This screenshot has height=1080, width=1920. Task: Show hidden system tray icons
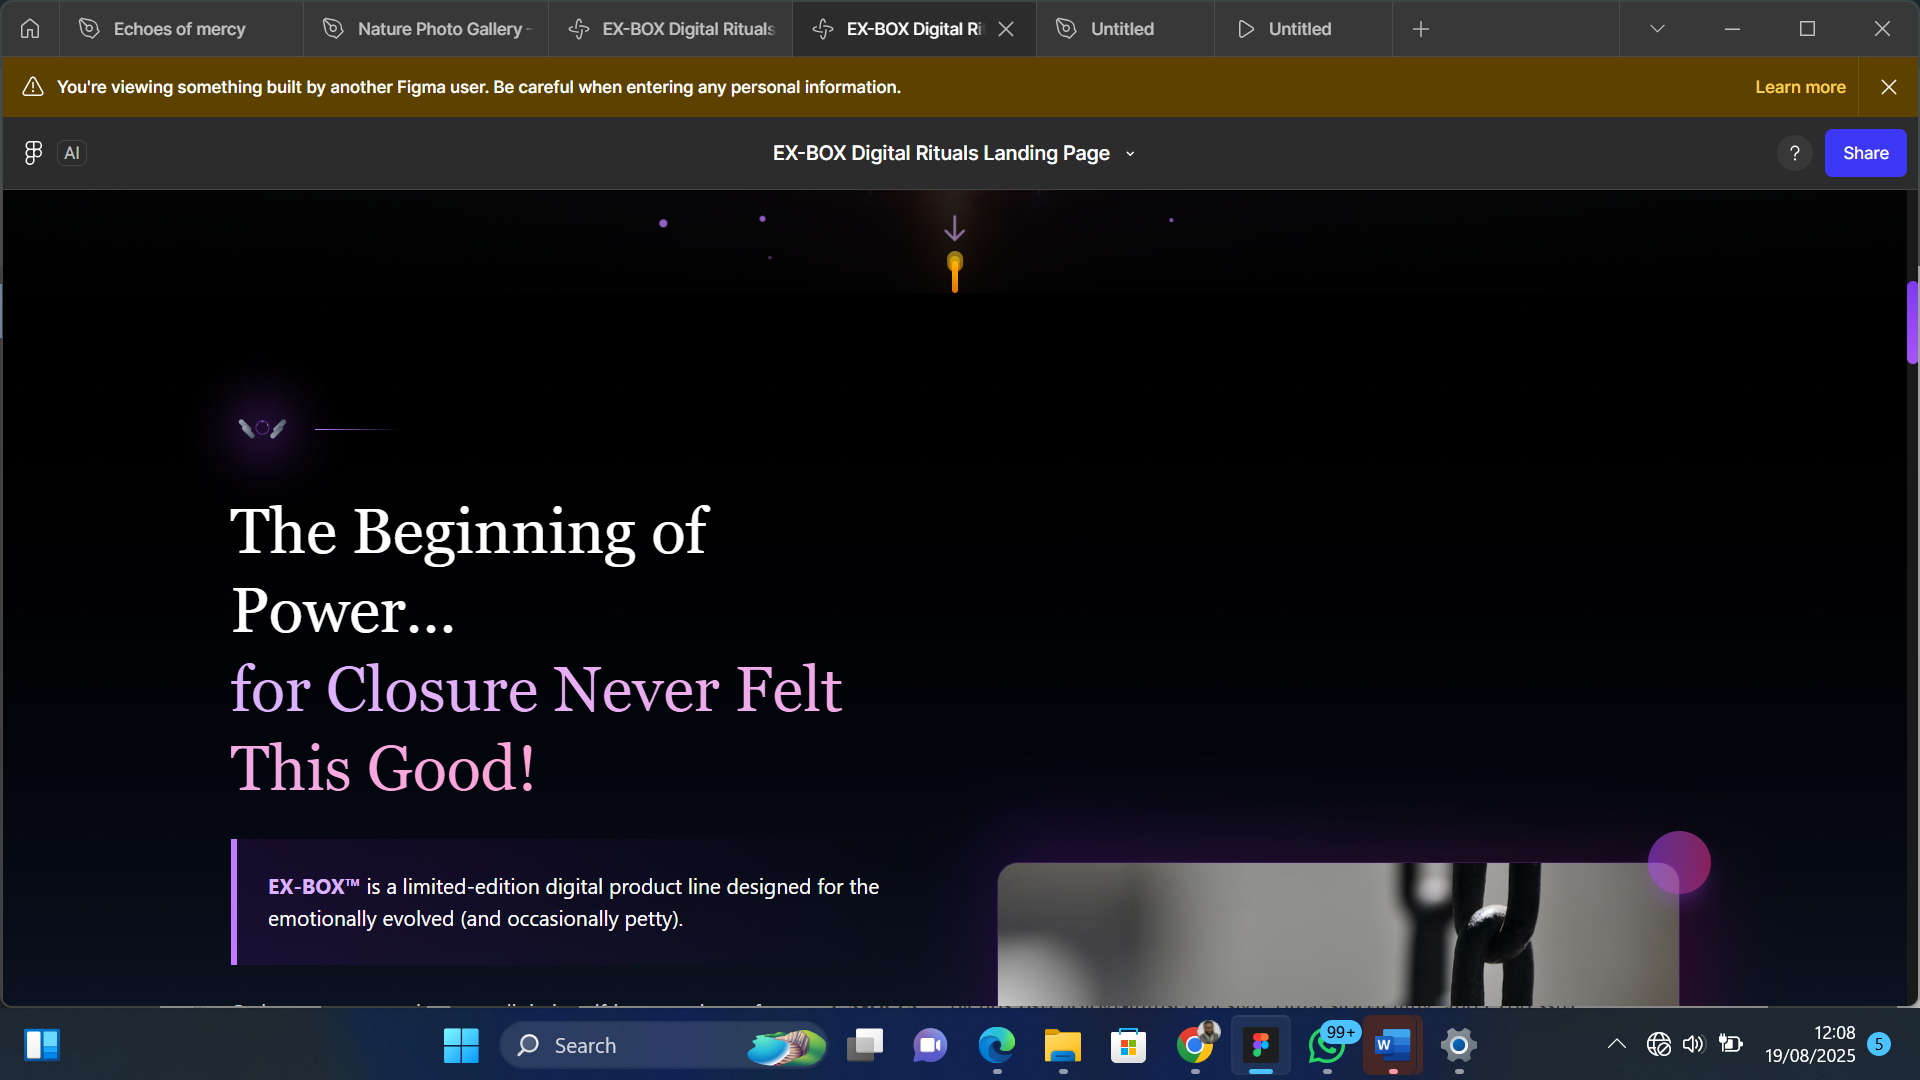[x=1616, y=1045]
